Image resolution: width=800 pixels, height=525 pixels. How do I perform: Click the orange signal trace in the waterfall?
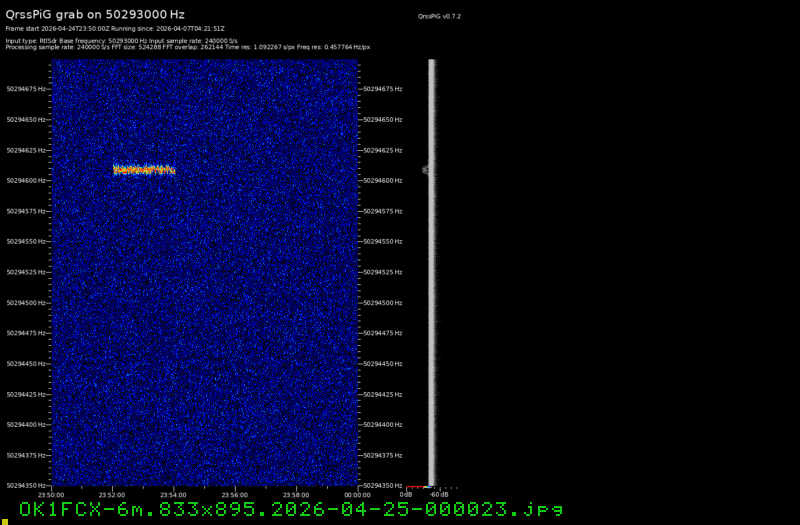coord(144,170)
